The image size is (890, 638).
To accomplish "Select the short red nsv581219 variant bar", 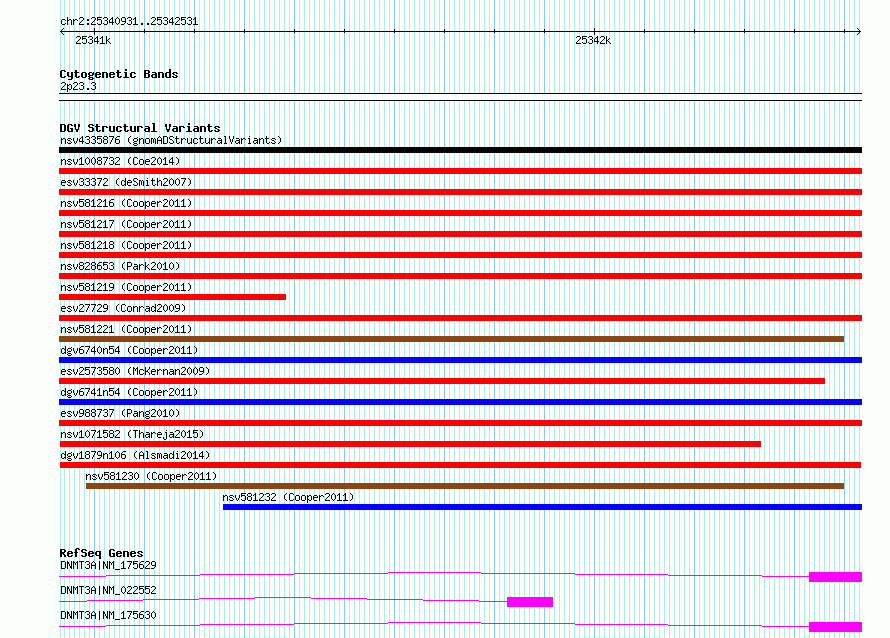I will pyautogui.click(x=173, y=297).
